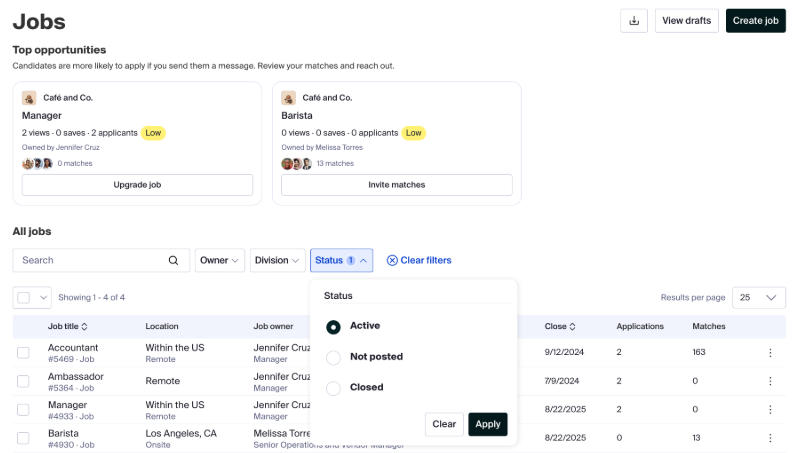Select the Not posted status radio button
Image resolution: width=805 pixels, height=453 pixels.
[333, 357]
